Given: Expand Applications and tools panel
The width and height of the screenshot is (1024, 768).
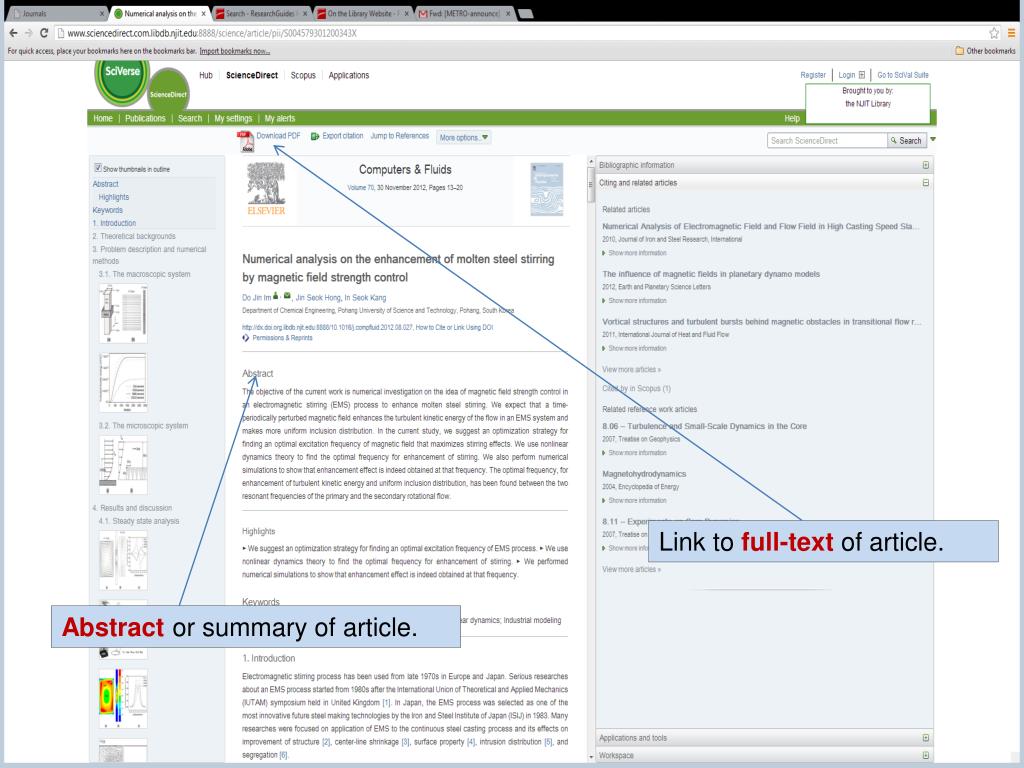Looking at the screenshot, I should (925, 738).
